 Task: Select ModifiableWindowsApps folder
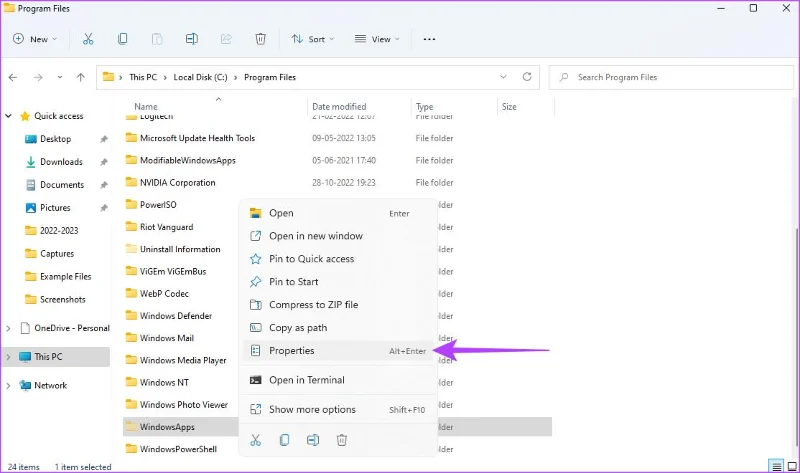[188, 160]
